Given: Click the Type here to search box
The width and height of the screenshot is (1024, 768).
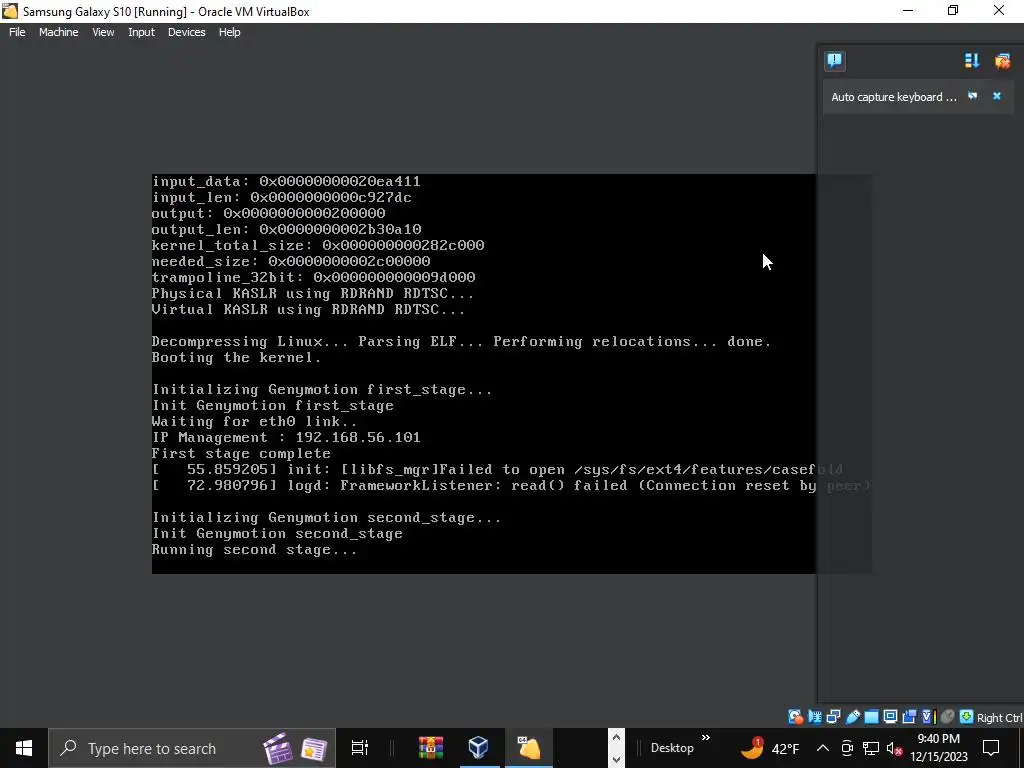Looking at the screenshot, I should click(x=192, y=748).
